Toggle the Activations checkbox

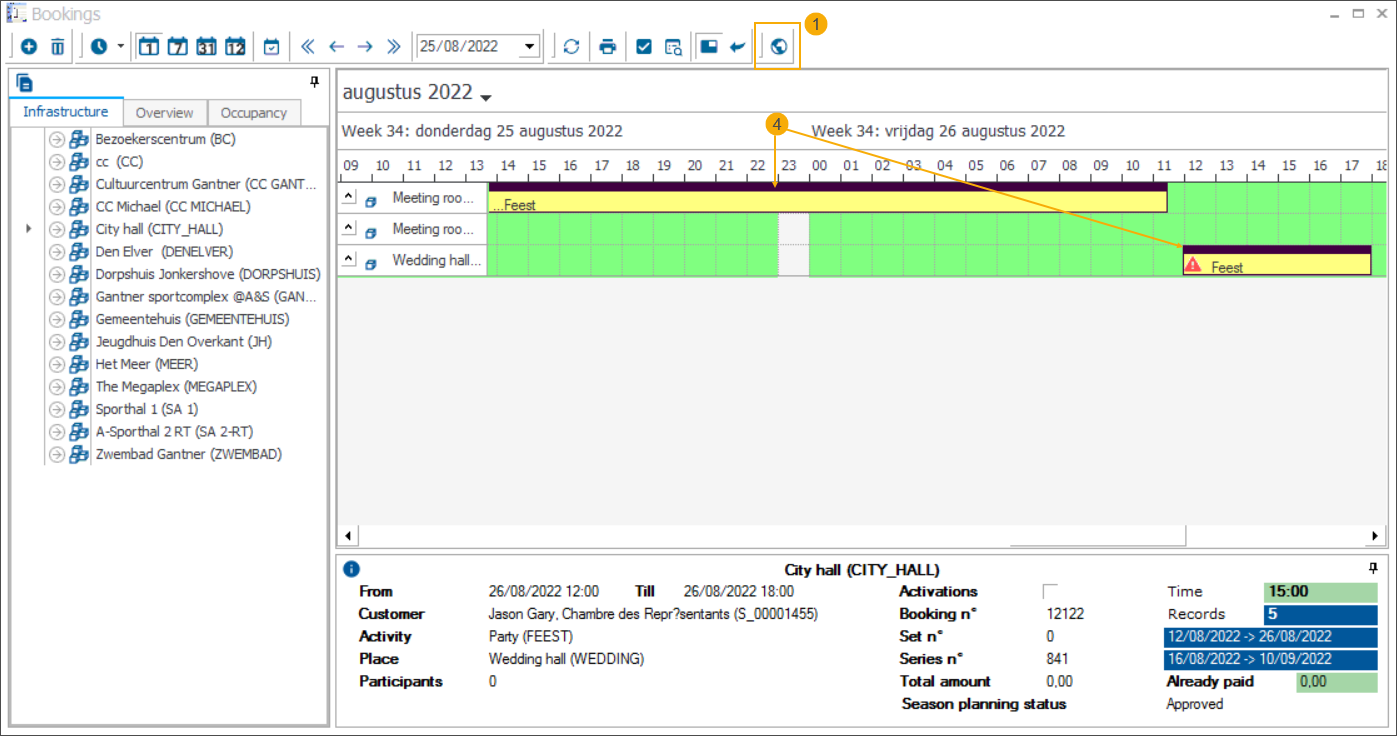pos(1050,591)
